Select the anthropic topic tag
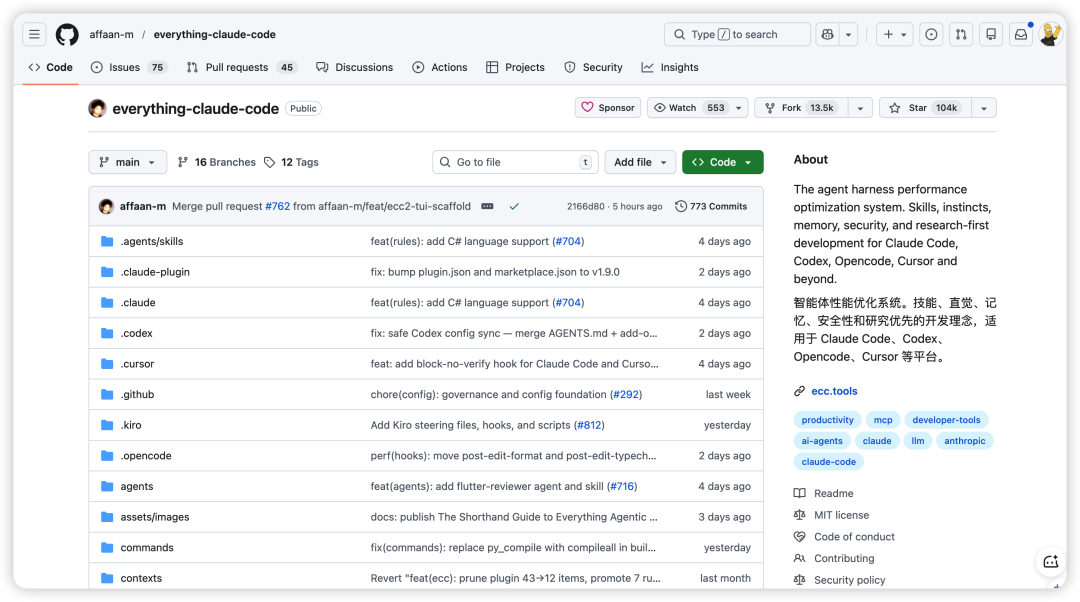 pyautogui.click(x=964, y=441)
